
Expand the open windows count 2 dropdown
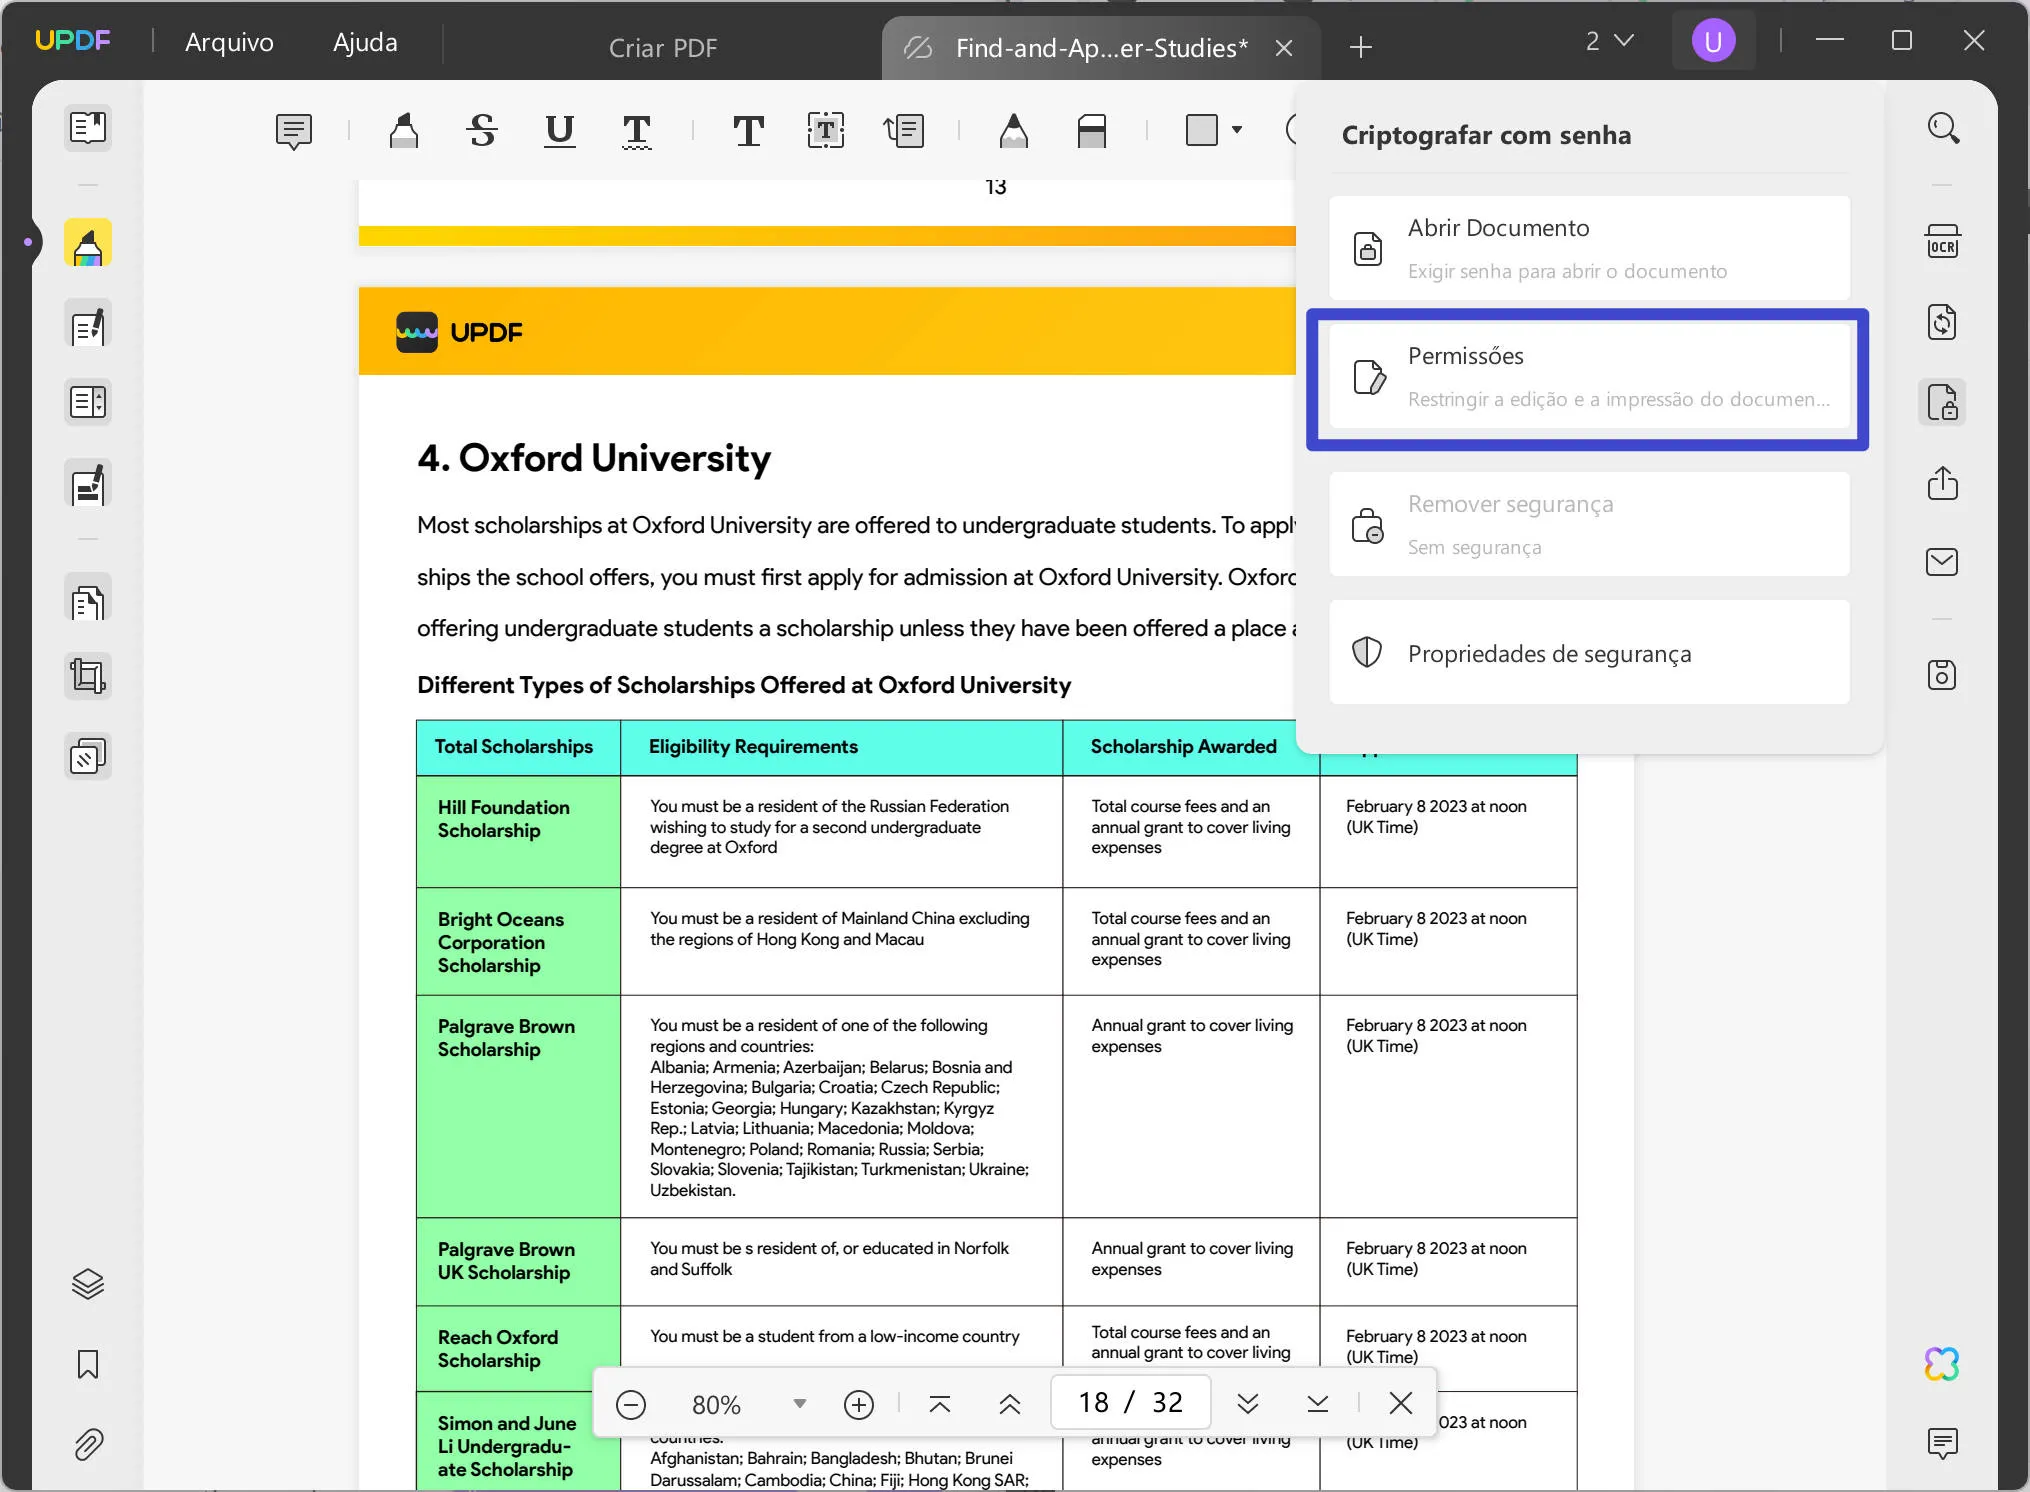[x=1609, y=41]
